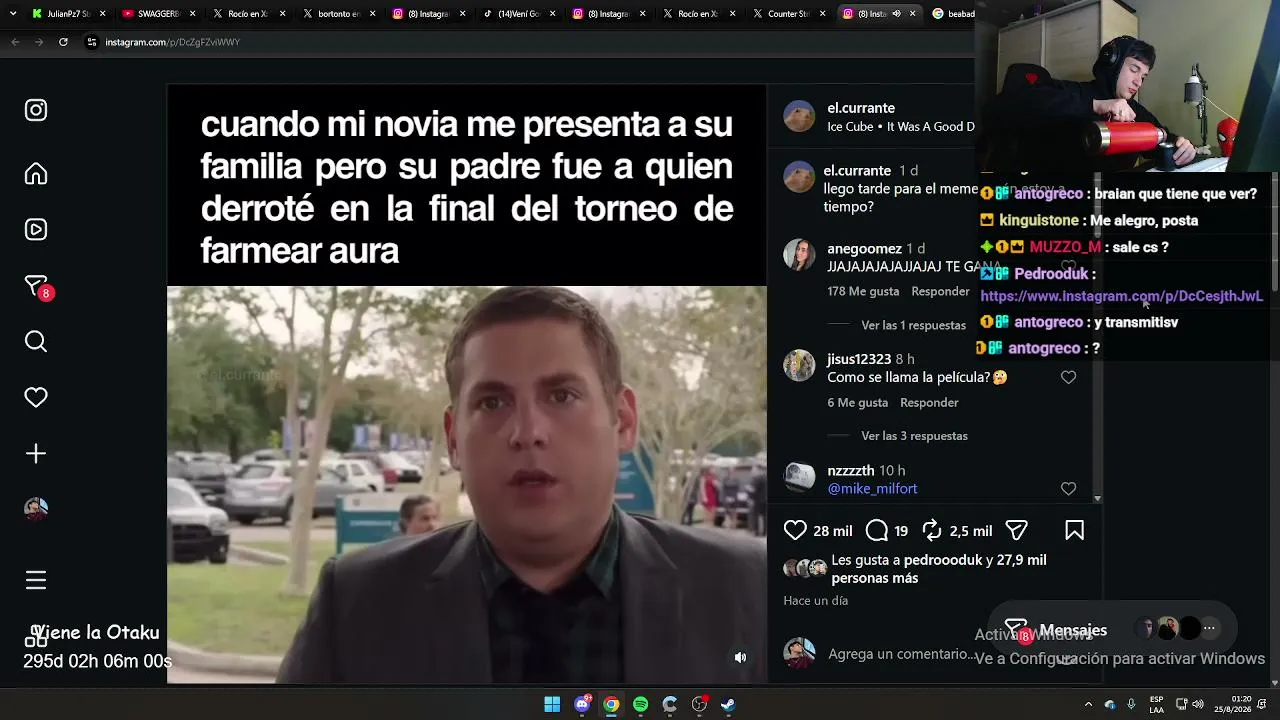The width and height of the screenshot is (1280, 720).
Task: Click the browser forward arrow
Action: click(39, 42)
